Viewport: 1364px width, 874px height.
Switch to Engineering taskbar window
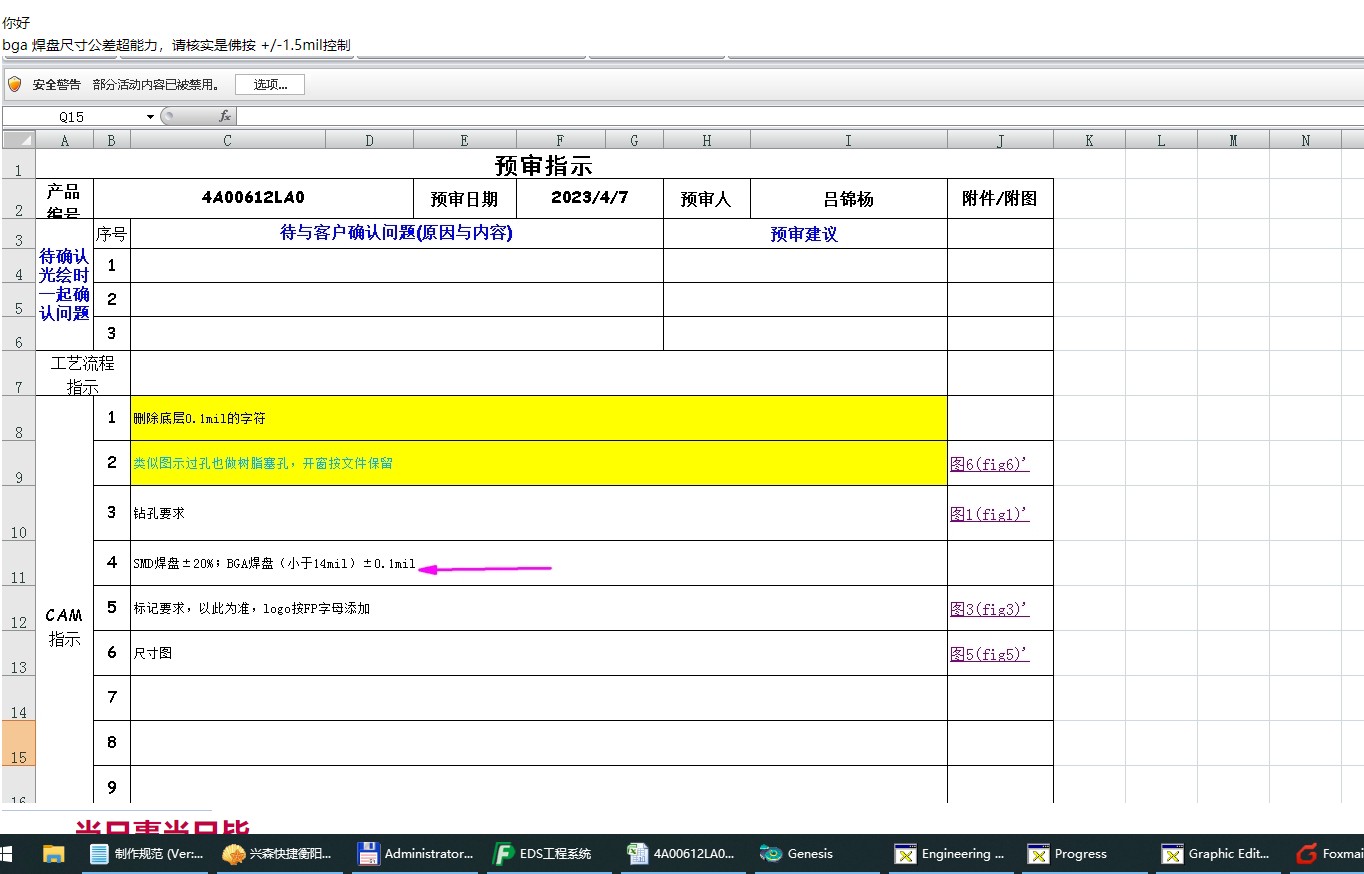[x=951, y=854]
